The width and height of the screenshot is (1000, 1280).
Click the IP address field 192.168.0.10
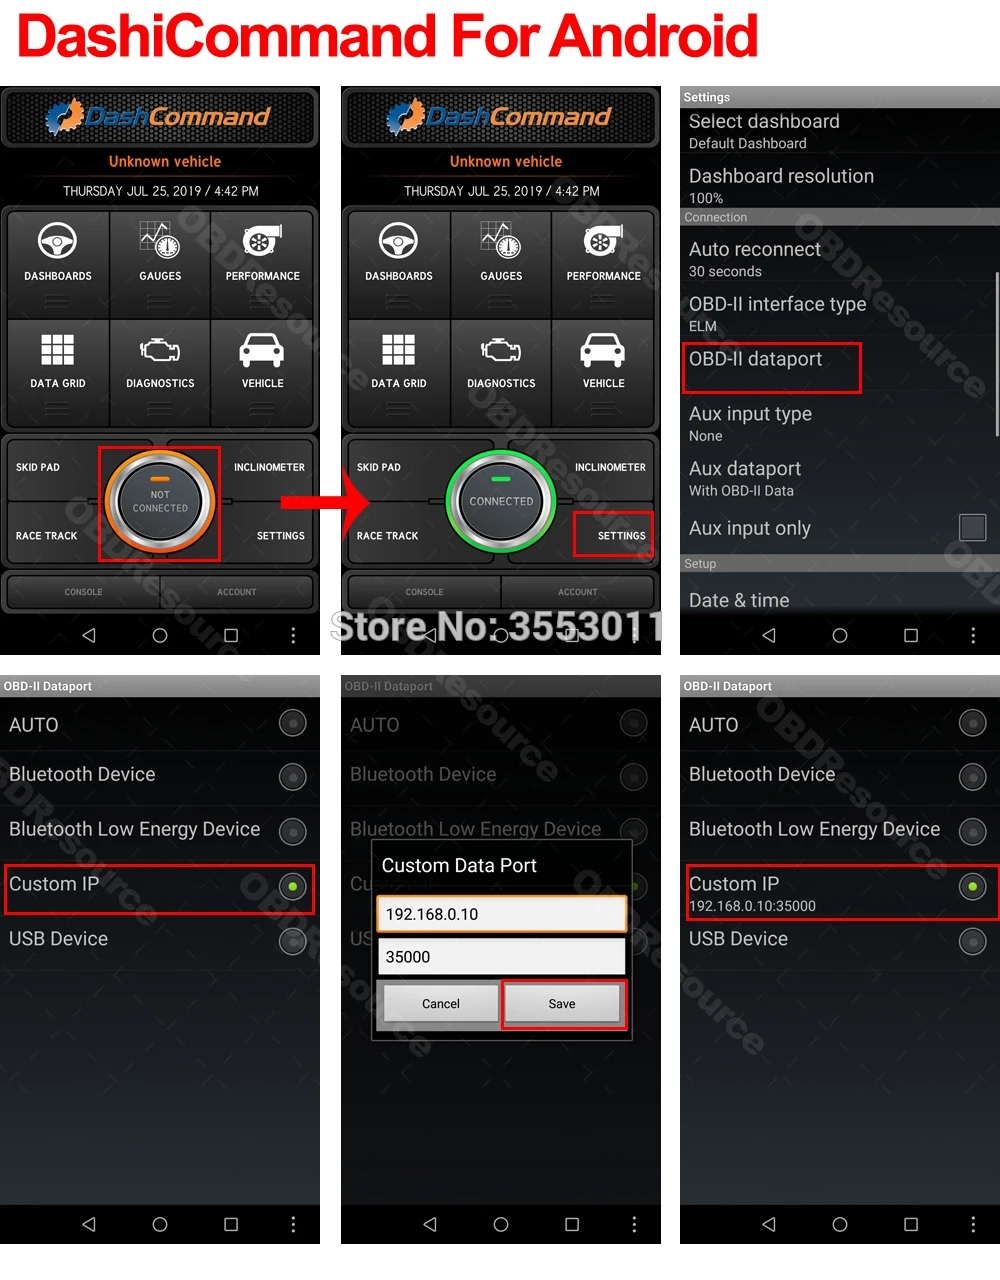tap(501, 914)
